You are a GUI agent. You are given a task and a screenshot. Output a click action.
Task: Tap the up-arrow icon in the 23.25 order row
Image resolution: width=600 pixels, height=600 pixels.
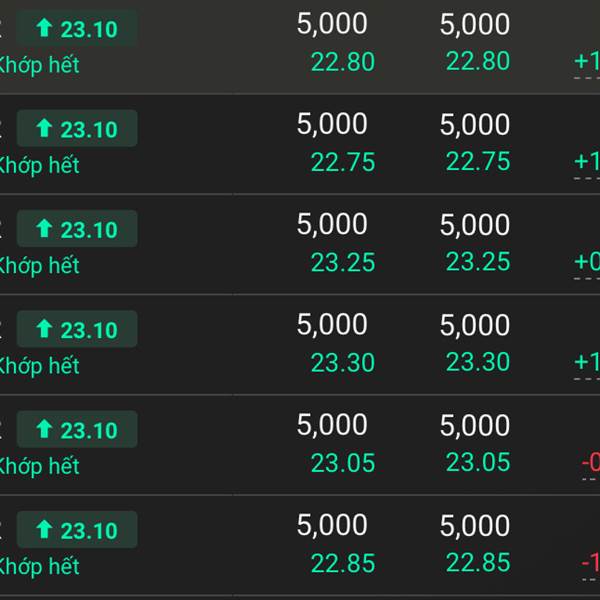44,229
